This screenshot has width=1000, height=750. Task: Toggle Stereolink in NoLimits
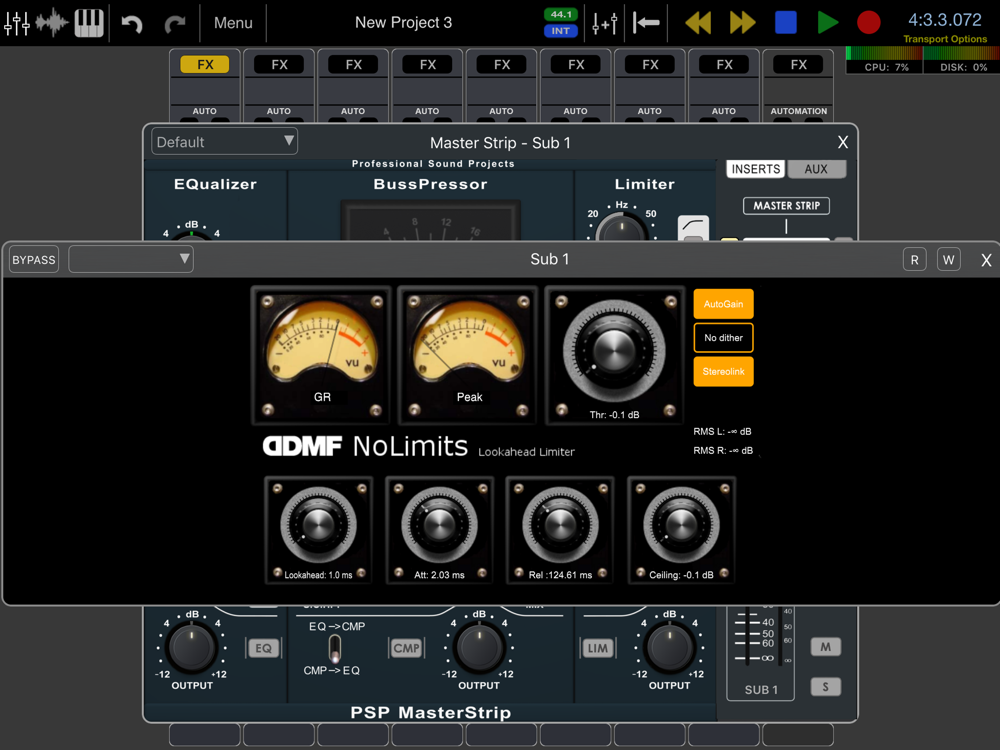tap(723, 372)
